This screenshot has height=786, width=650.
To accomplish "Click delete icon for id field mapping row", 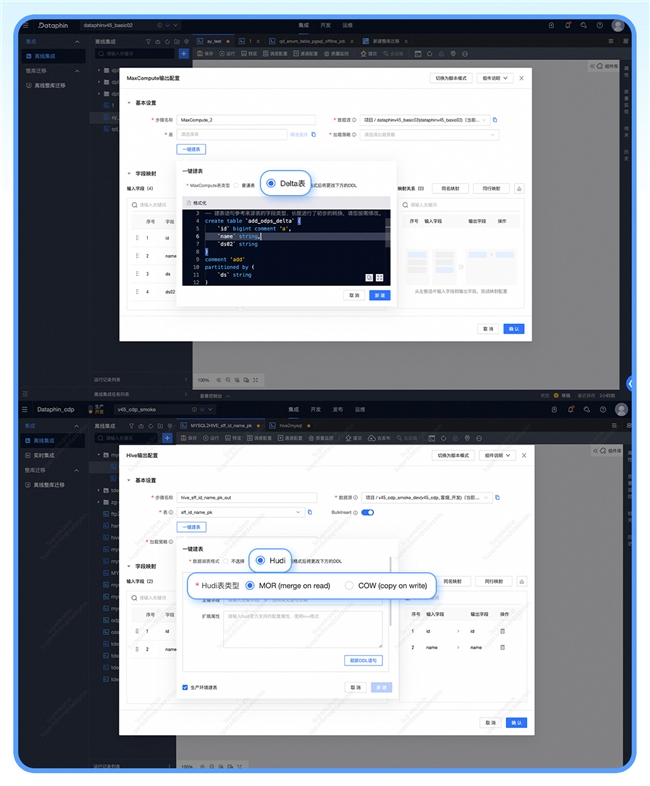I will click(502, 631).
